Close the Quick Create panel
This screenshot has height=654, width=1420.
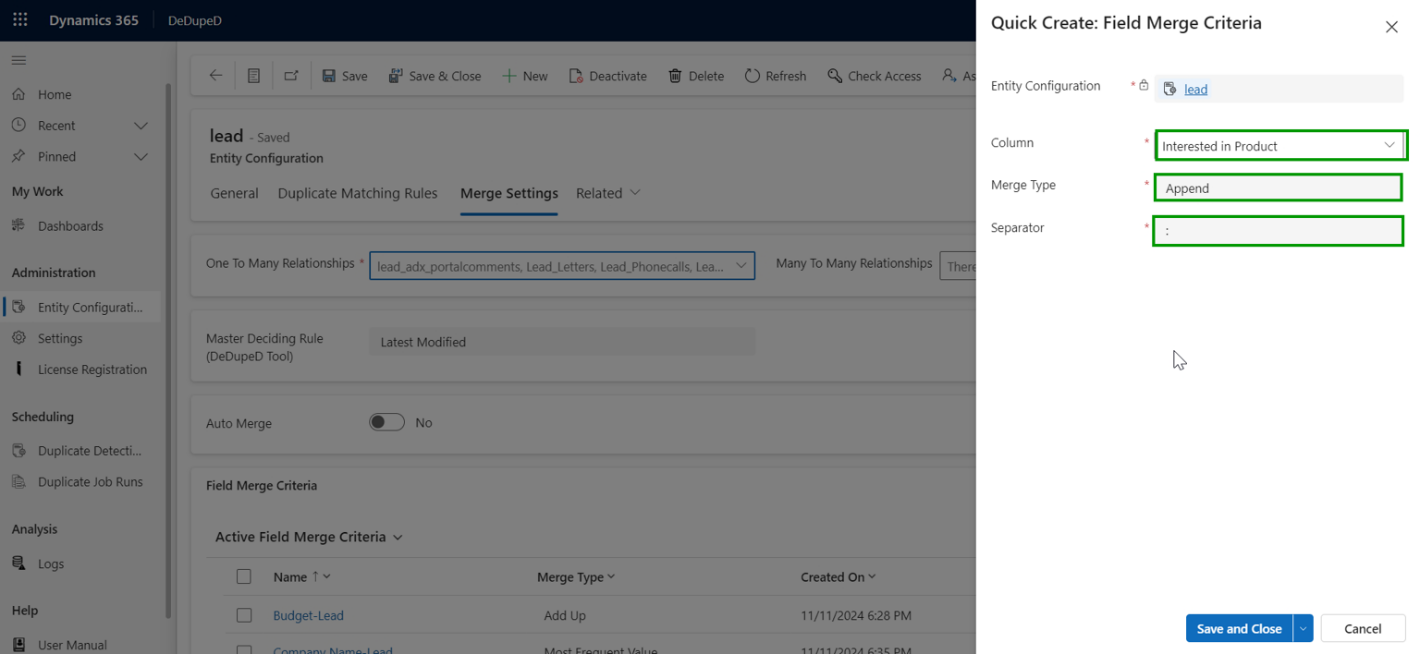point(1391,27)
